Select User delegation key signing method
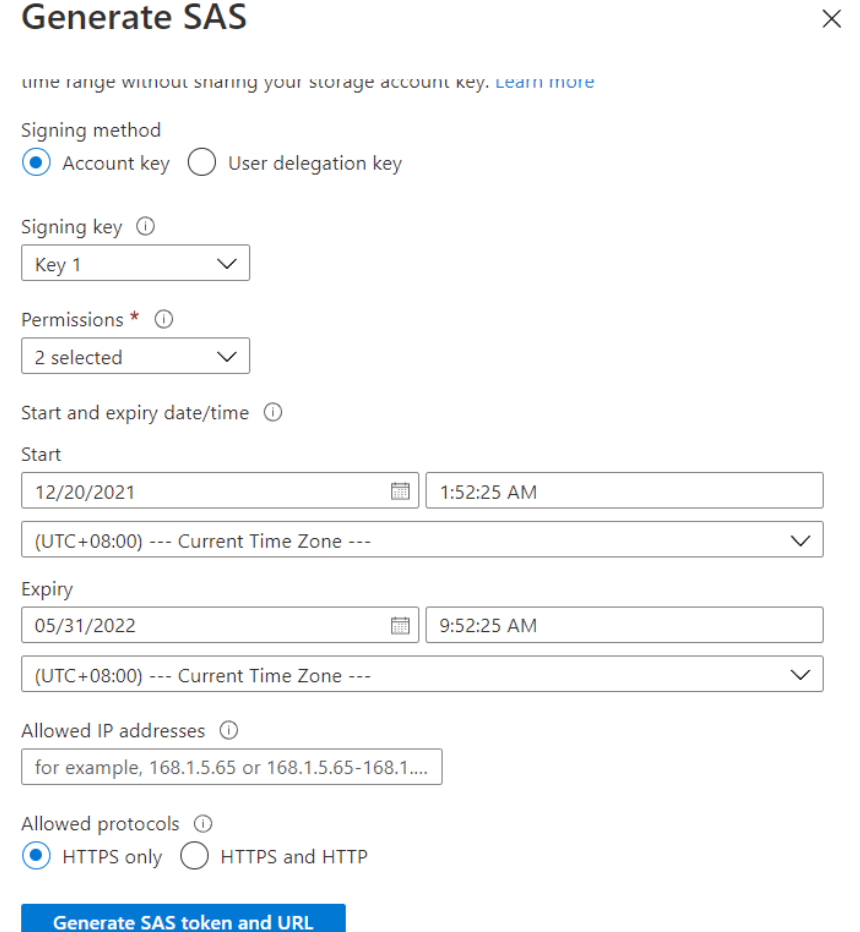Screen dimensions: 860x932 pyautogui.click(x=202, y=163)
